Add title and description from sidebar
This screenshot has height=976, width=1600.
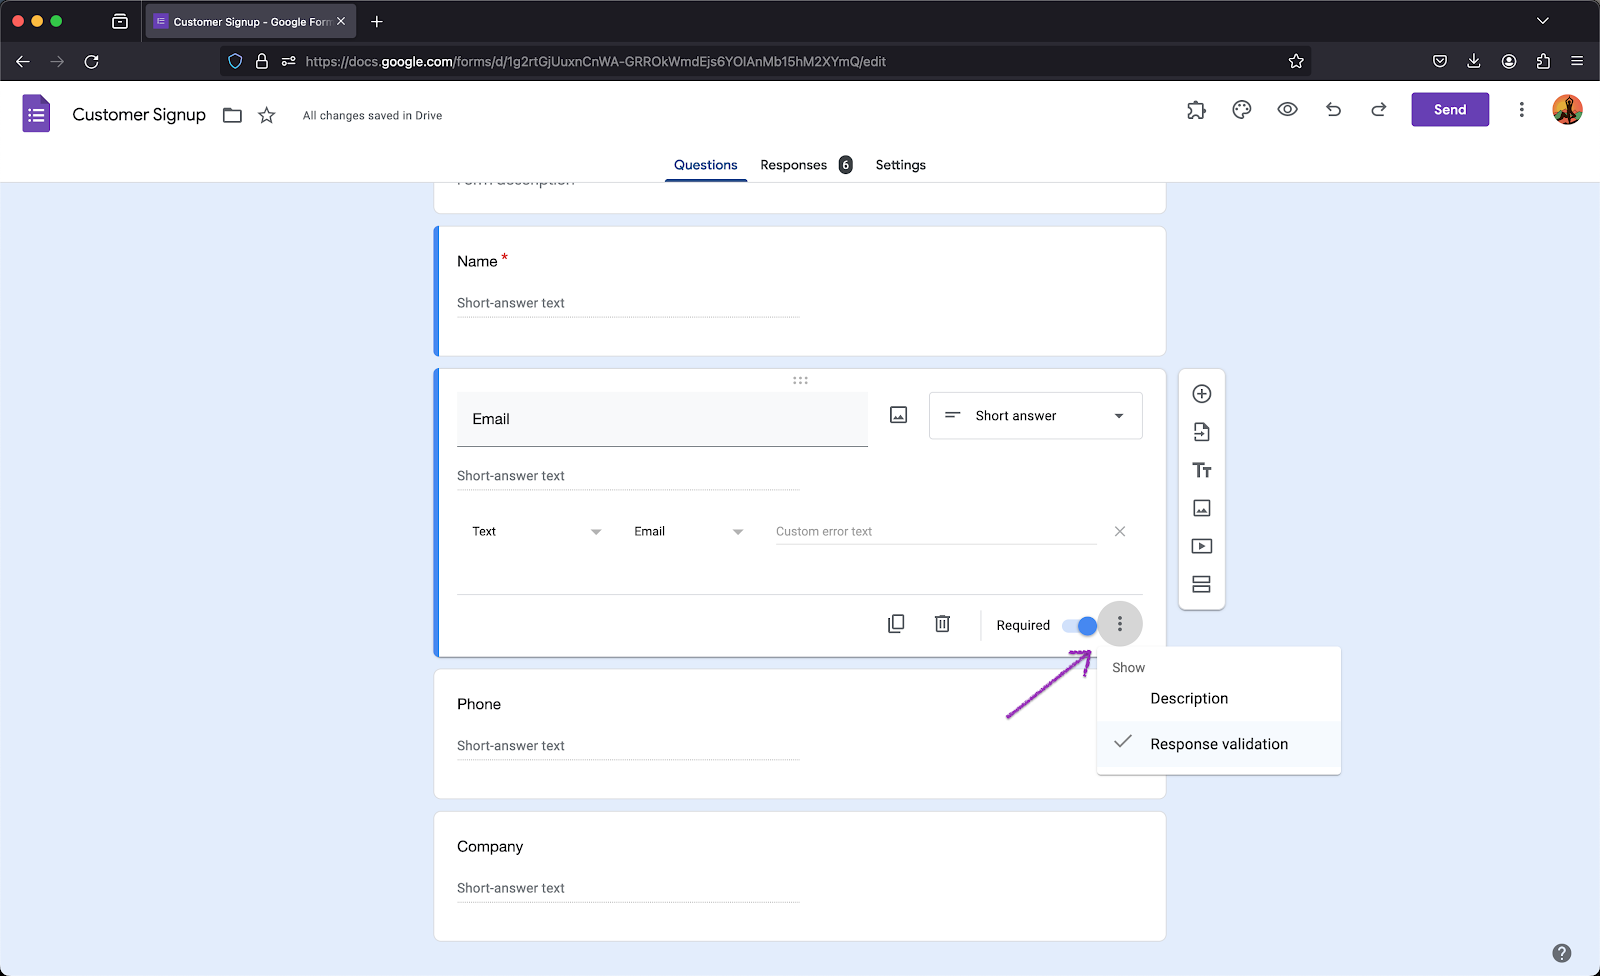pyautogui.click(x=1201, y=470)
